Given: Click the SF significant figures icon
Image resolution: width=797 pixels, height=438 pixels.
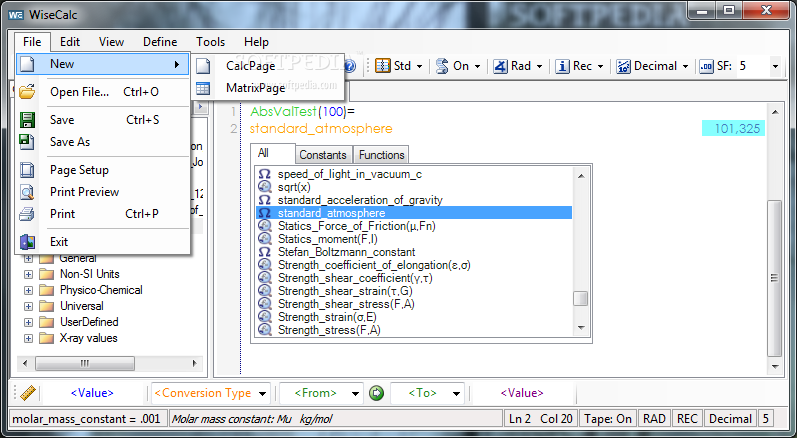Looking at the screenshot, I should [x=707, y=66].
